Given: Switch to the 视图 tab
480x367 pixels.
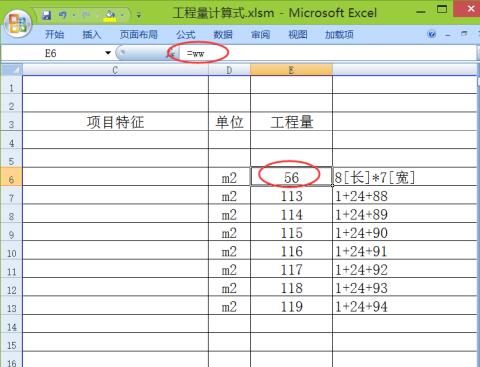Looking at the screenshot, I should click(x=298, y=34).
